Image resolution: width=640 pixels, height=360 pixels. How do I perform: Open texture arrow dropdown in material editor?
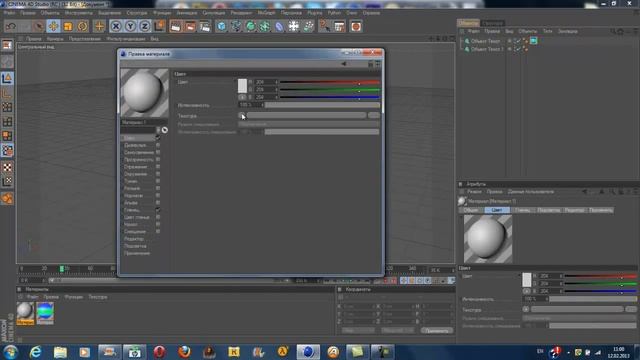(x=242, y=116)
